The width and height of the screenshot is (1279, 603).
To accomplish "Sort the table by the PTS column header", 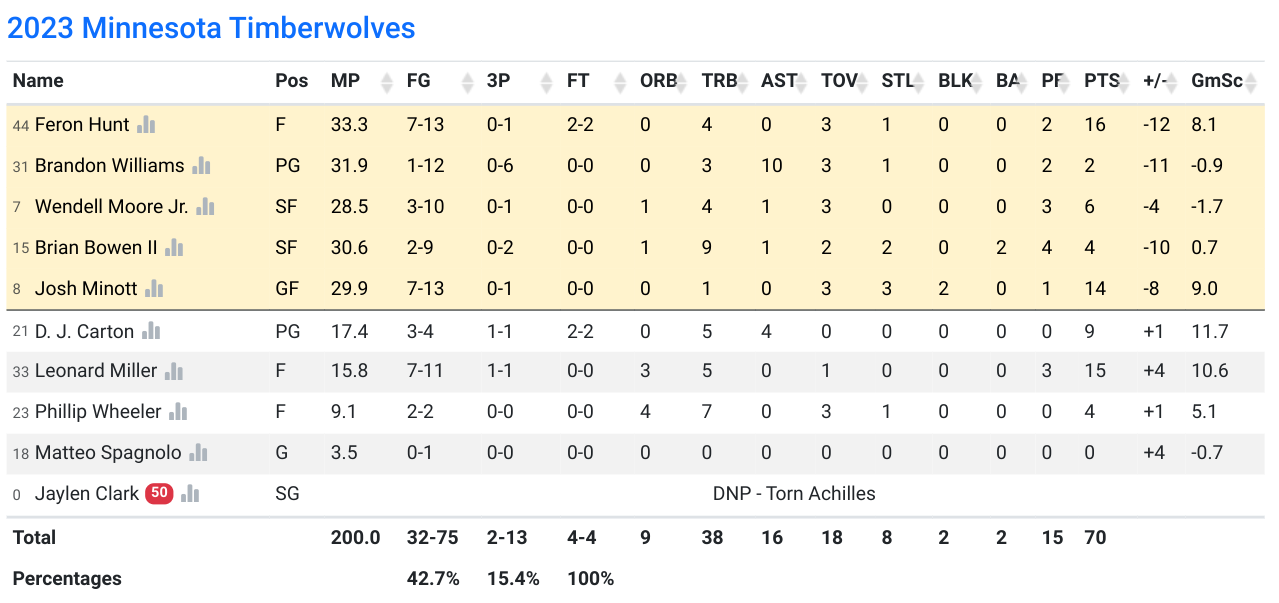I will (1102, 81).
